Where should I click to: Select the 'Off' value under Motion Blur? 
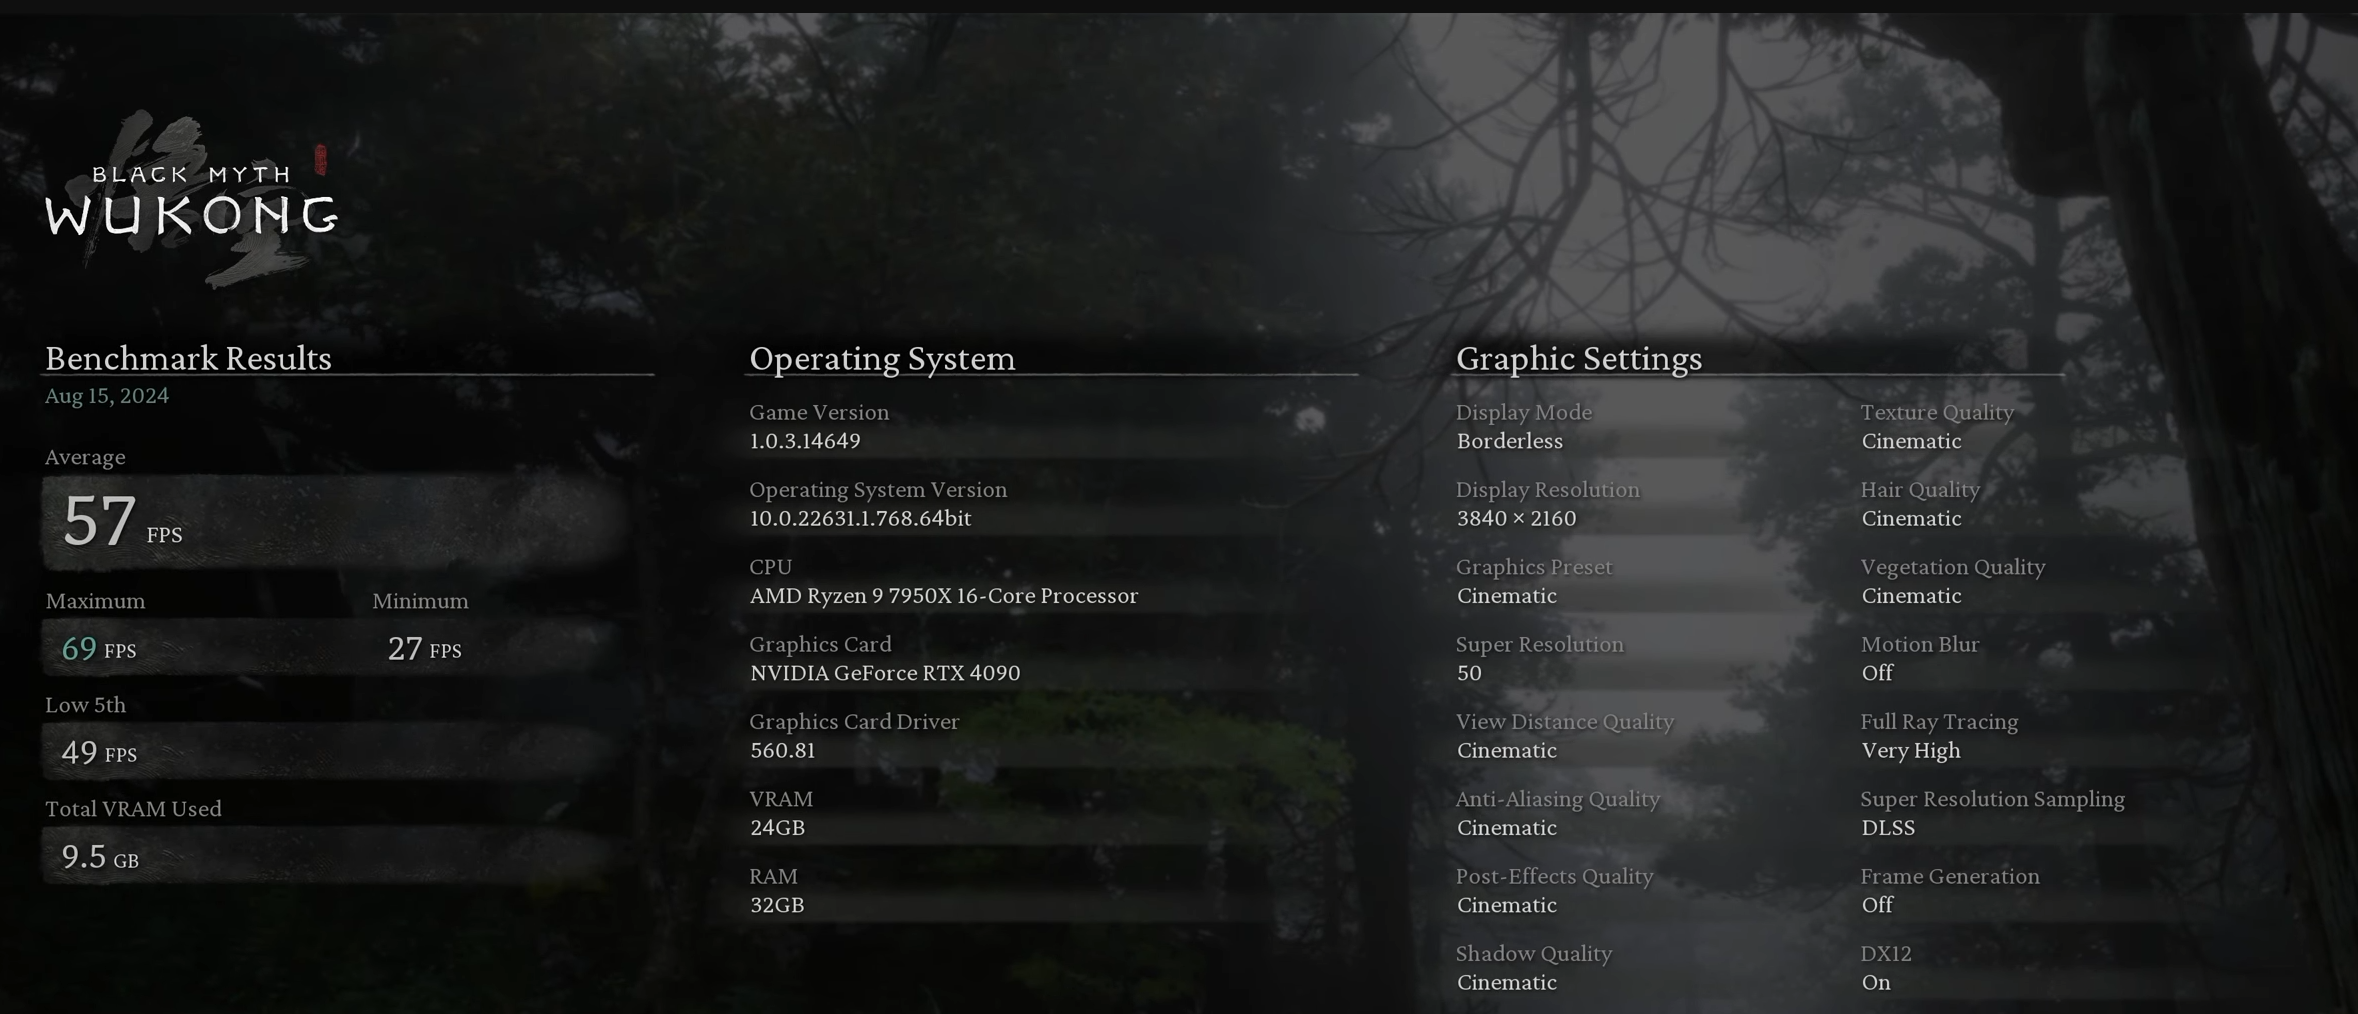[x=1877, y=673]
